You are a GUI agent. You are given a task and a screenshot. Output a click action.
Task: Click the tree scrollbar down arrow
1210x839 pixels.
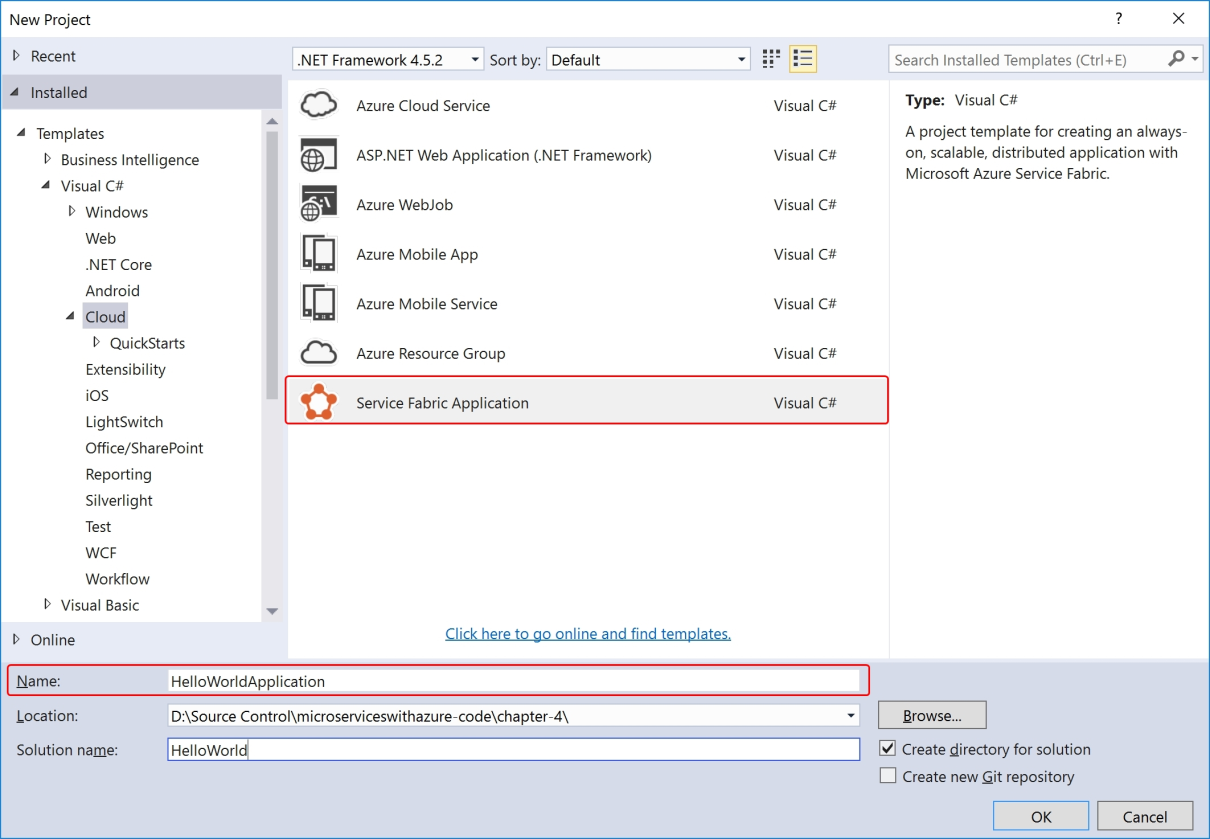[272, 611]
